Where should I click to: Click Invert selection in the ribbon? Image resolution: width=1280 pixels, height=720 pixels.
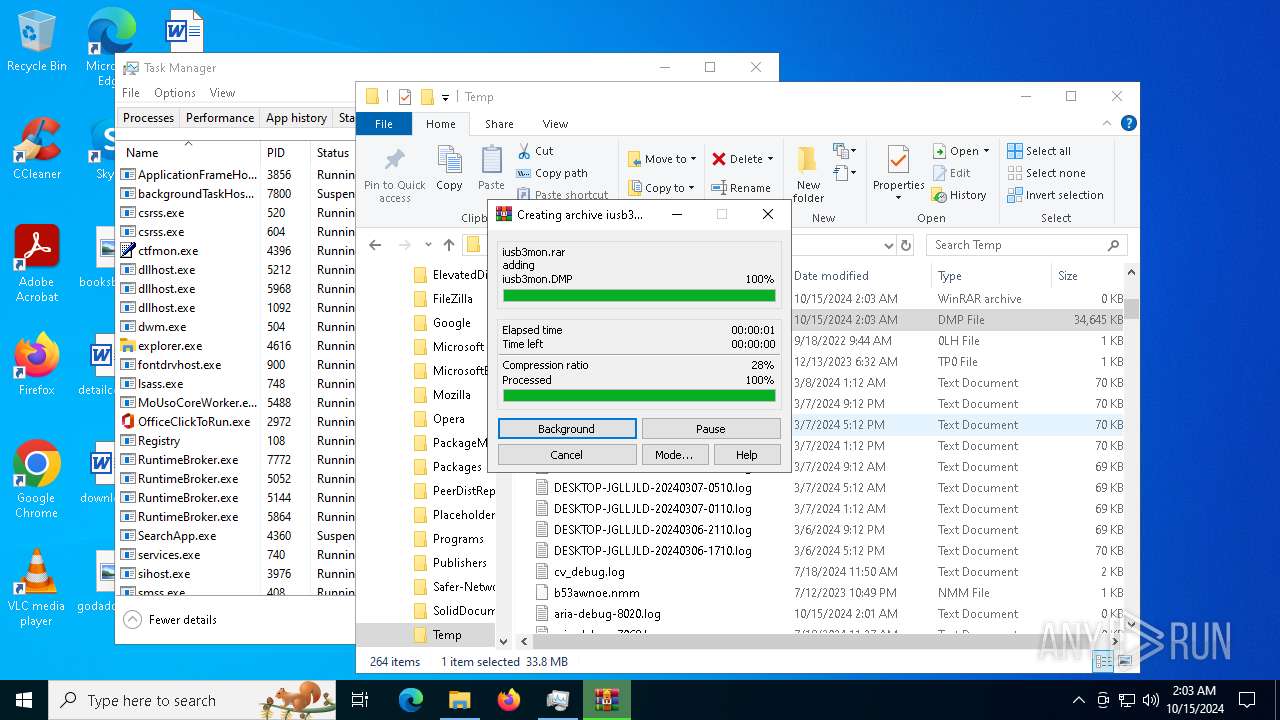(1055, 195)
